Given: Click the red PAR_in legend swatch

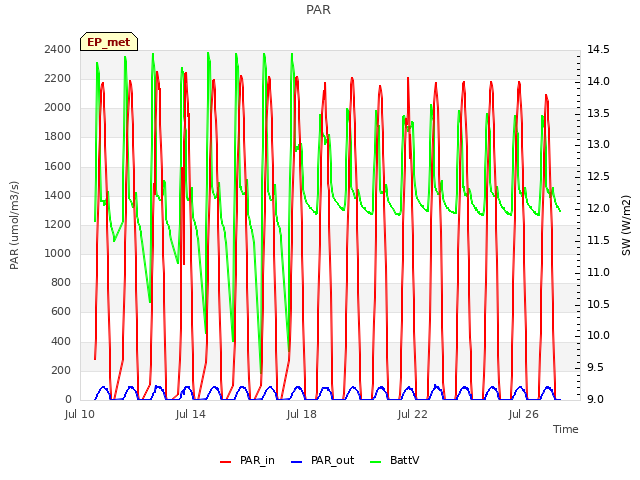Looking at the screenshot, I should pos(226,462).
